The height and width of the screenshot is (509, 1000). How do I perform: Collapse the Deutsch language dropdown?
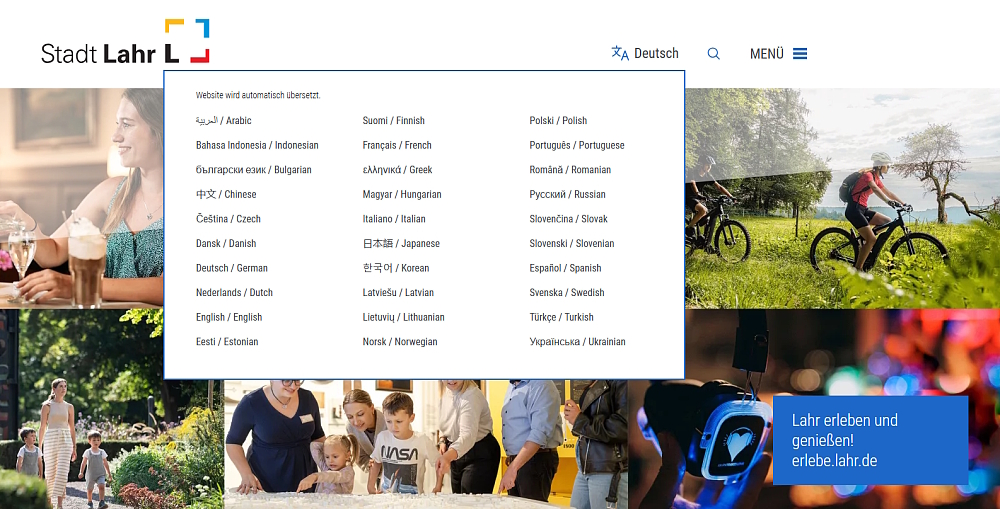[x=655, y=54]
